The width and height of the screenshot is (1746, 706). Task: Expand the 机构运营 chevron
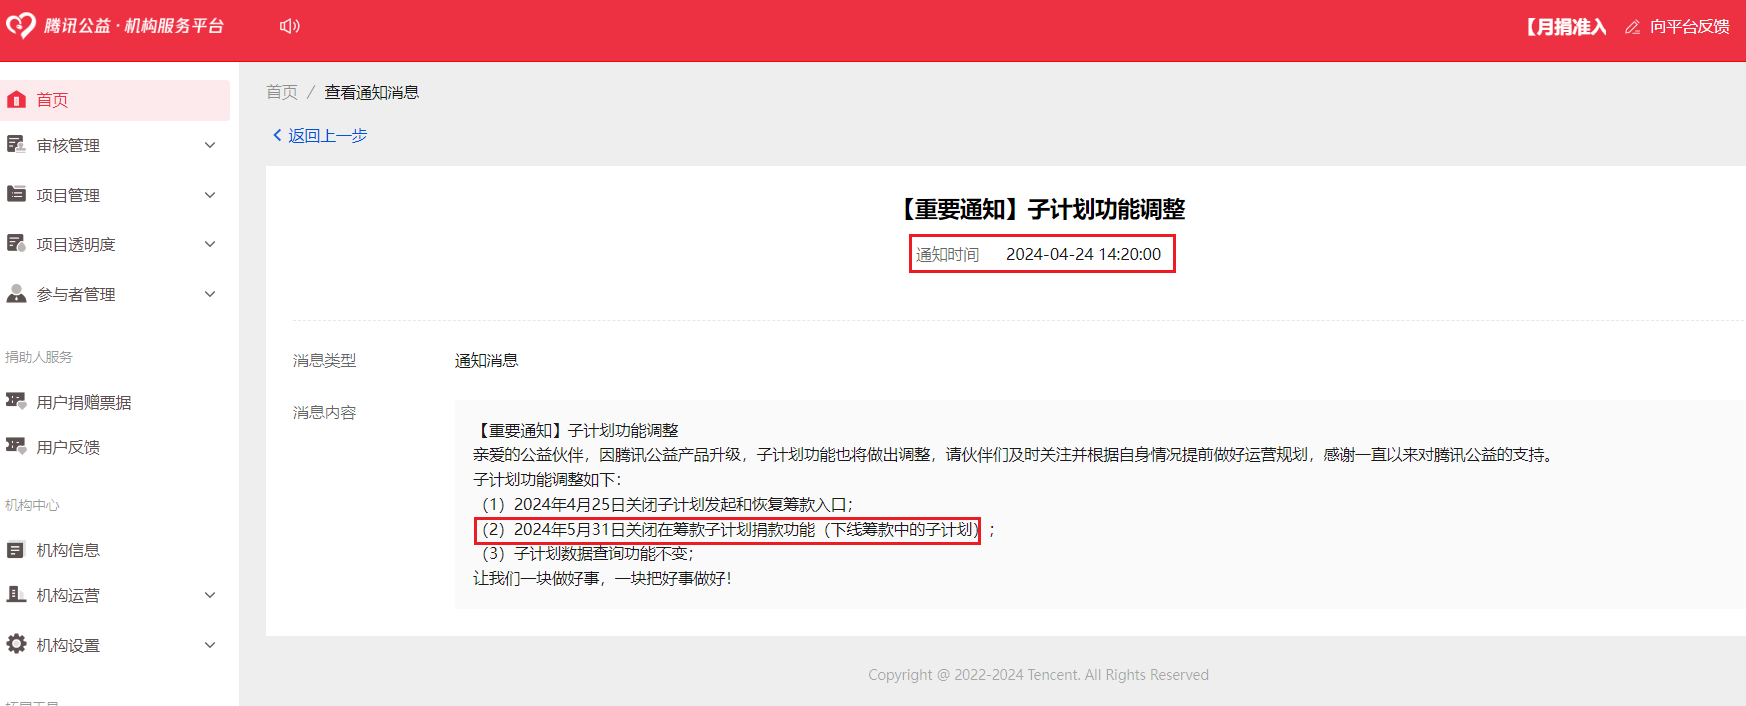pos(210,595)
